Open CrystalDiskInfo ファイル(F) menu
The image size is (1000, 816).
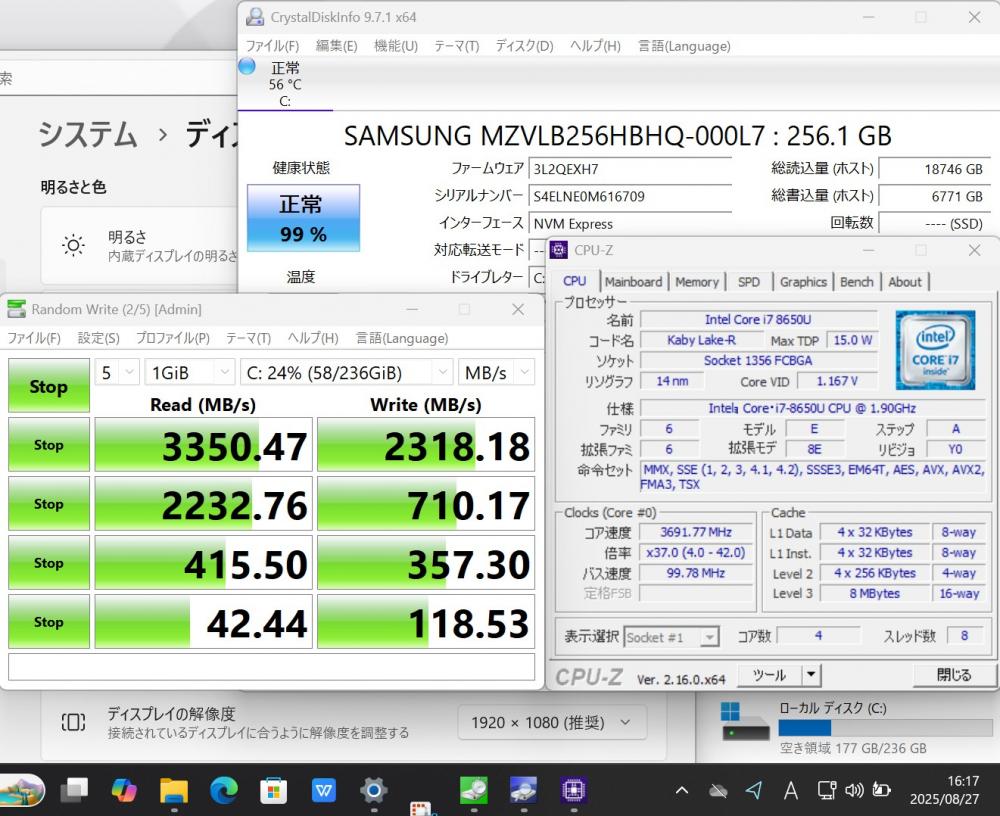tap(272, 46)
